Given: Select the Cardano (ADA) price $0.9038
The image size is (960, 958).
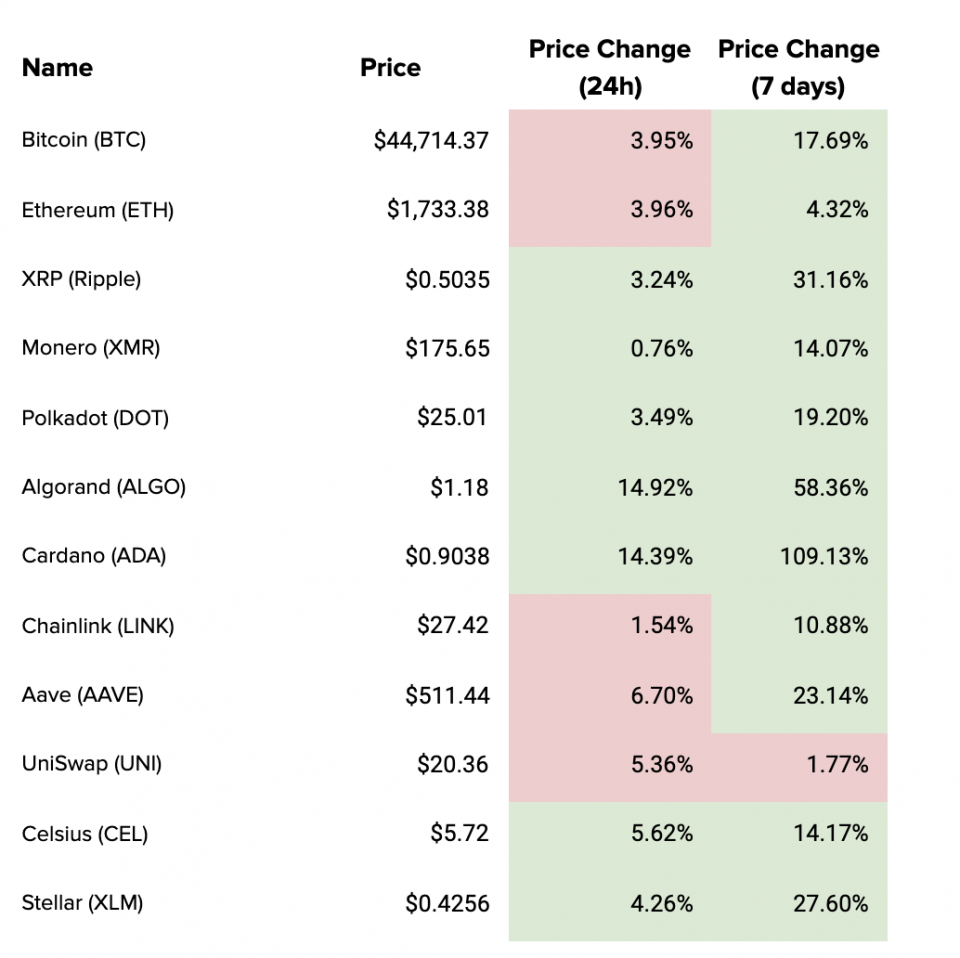Looking at the screenshot, I should coord(447,557).
